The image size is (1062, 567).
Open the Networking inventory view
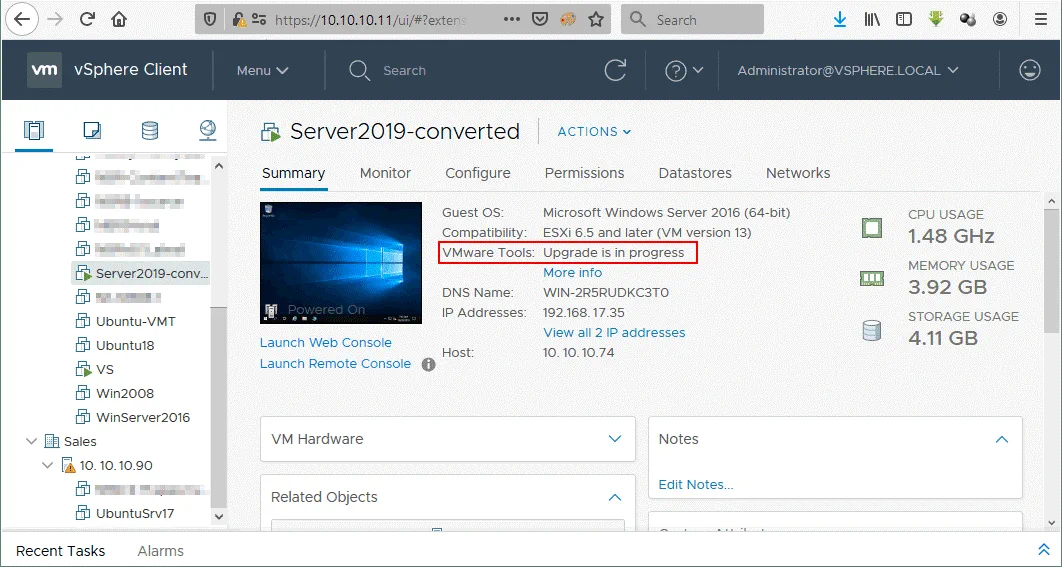click(207, 130)
